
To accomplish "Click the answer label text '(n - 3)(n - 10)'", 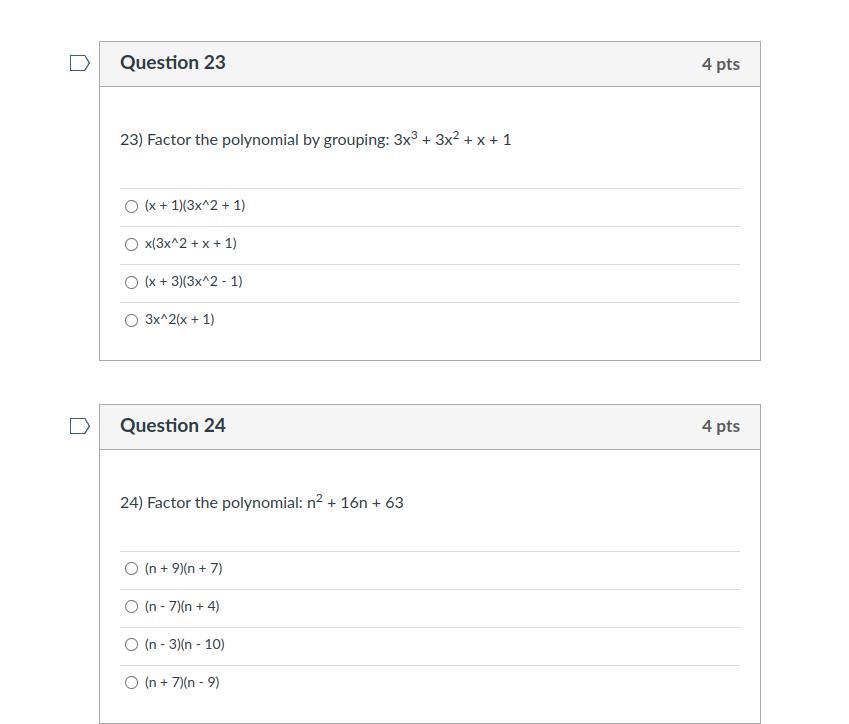I will pyautogui.click(x=185, y=644).
